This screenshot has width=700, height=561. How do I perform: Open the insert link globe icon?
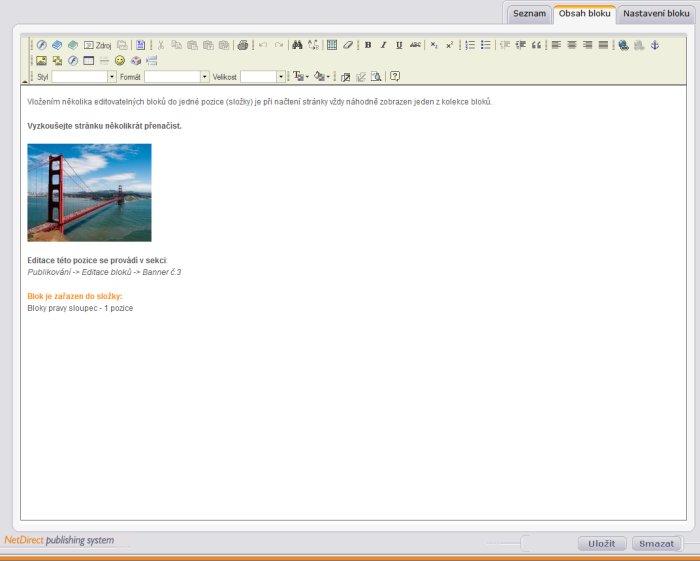[624, 45]
